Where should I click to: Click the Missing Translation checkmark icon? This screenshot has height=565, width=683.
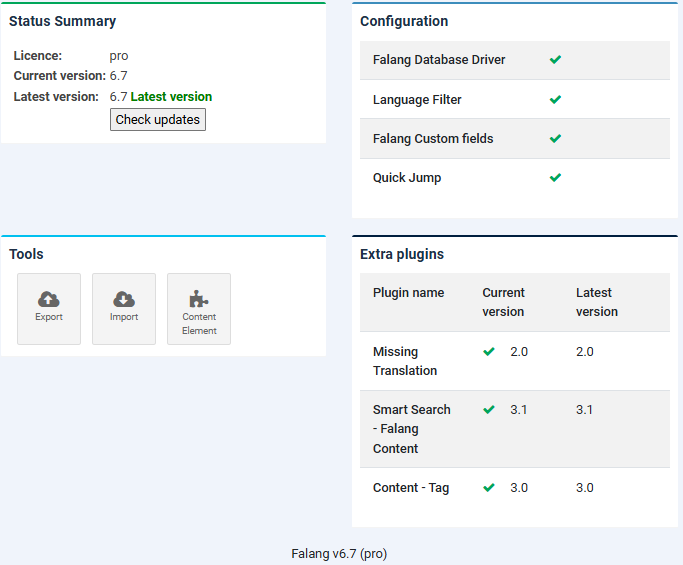click(489, 352)
